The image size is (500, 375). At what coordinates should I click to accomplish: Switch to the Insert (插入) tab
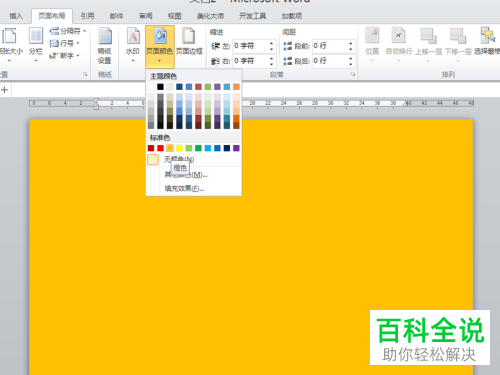click(16, 16)
